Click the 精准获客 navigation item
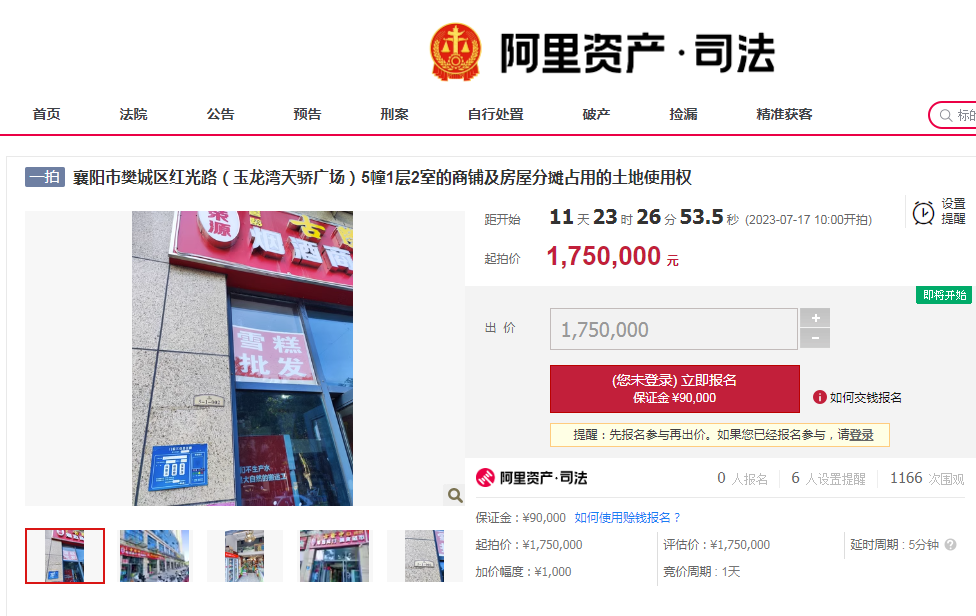This screenshot has width=976, height=616. pos(784,114)
